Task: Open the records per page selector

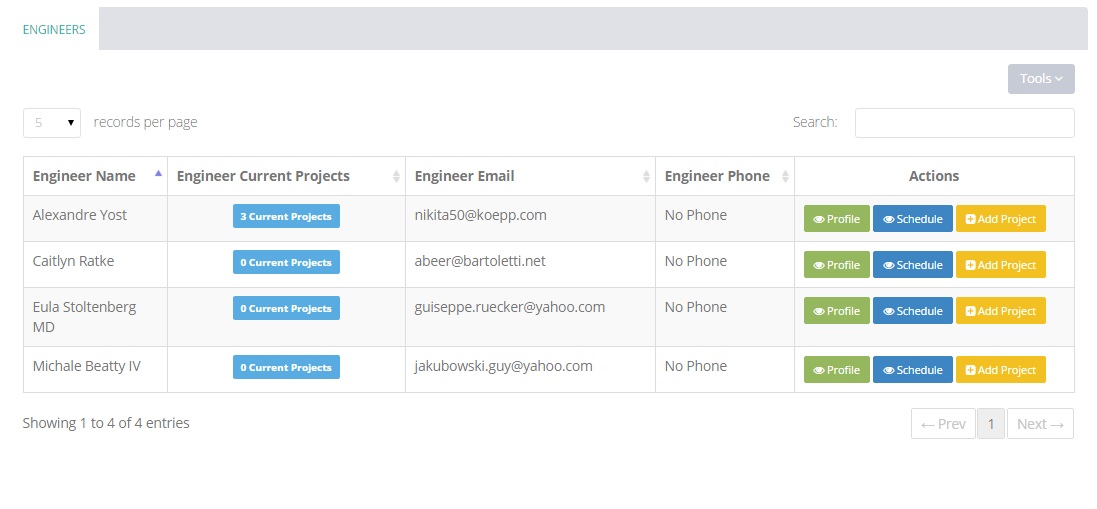Action: pyautogui.click(x=52, y=123)
